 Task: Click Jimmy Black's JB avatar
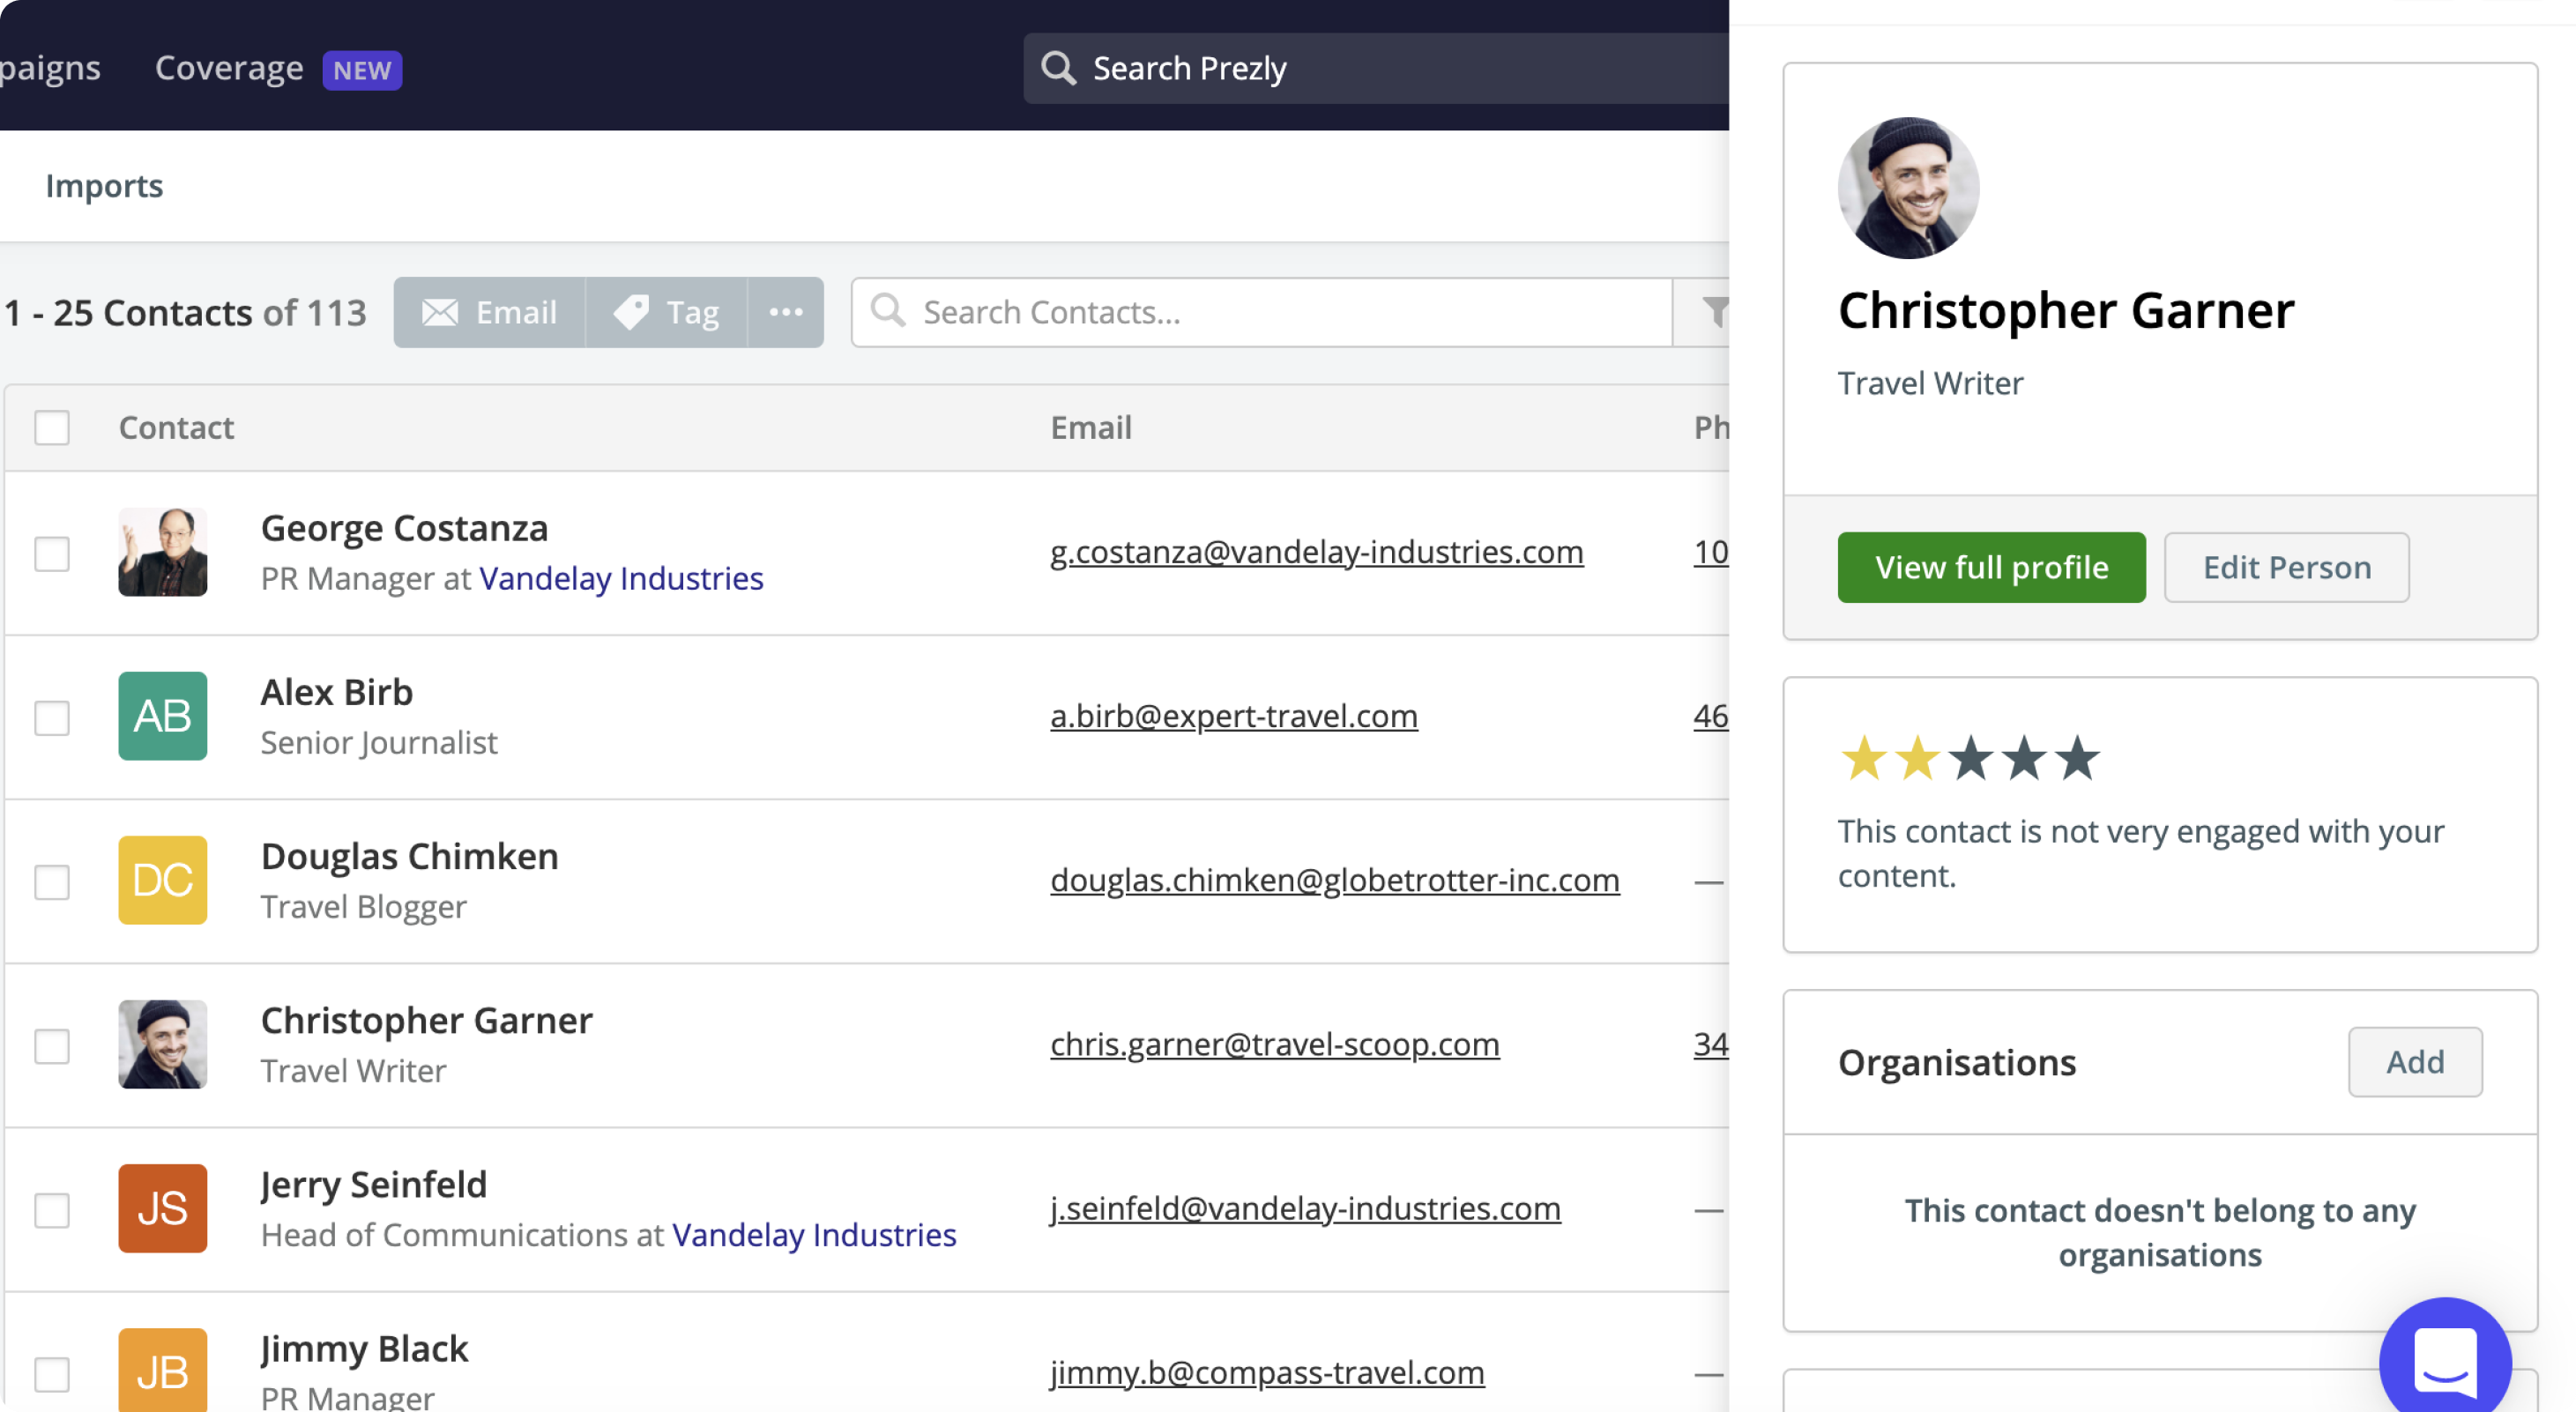tap(163, 1370)
